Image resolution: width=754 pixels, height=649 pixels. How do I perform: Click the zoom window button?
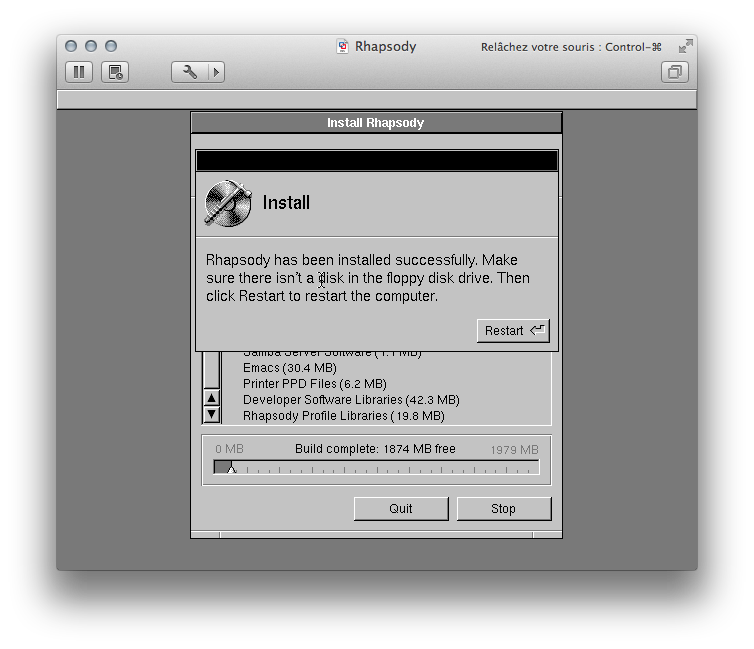pos(111,46)
